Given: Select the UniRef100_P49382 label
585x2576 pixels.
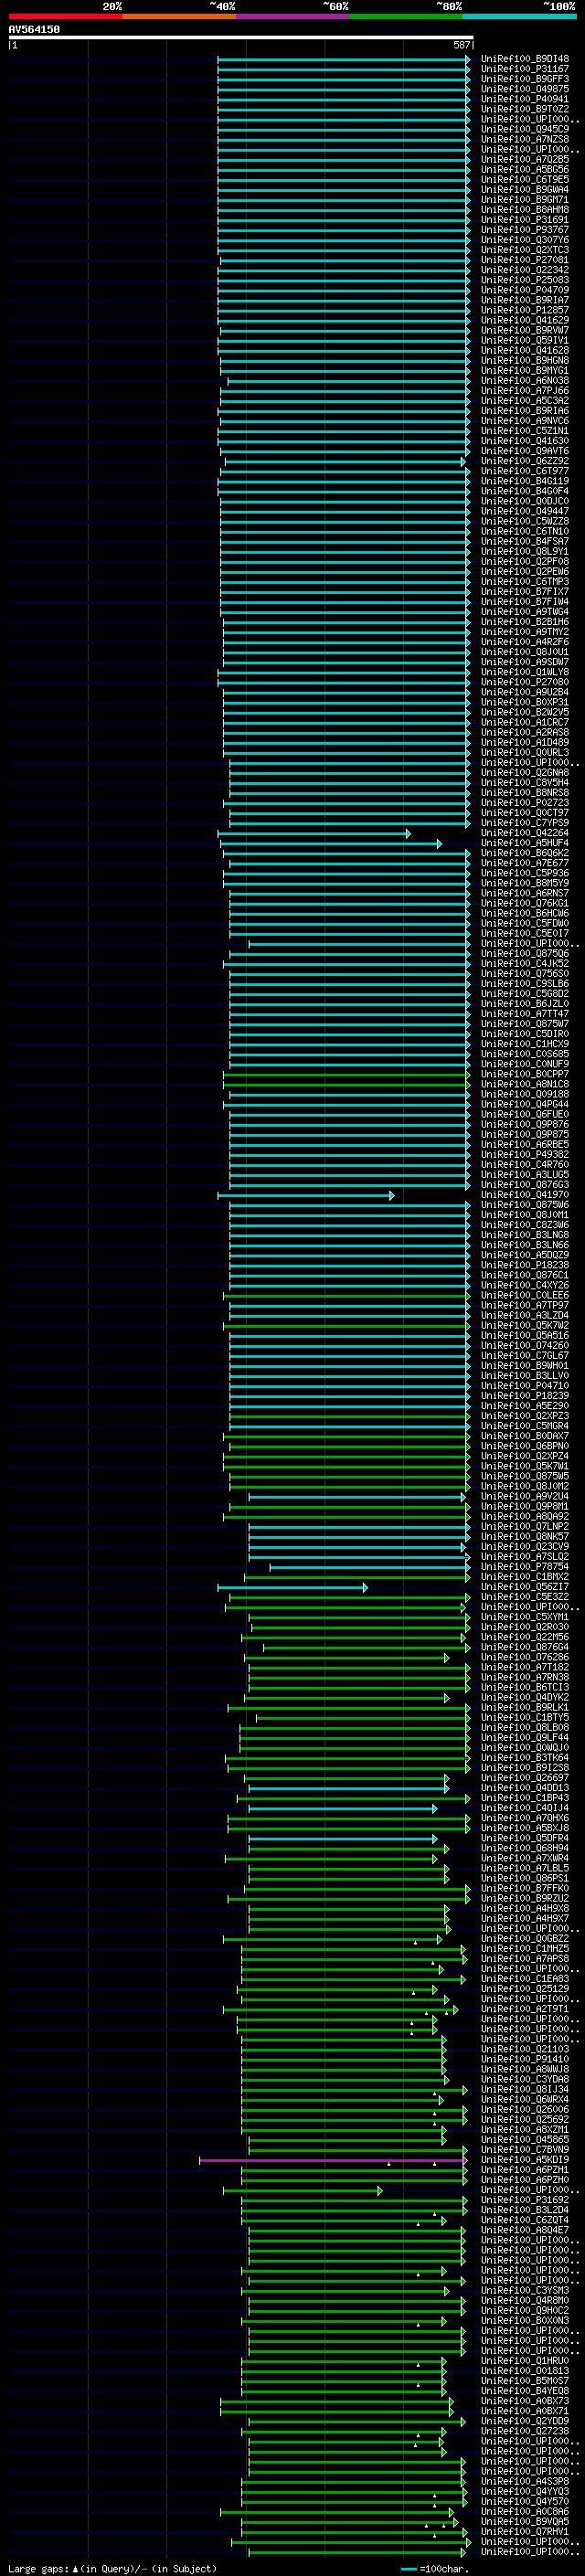Looking at the screenshot, I should click(x=525, y=1155).
